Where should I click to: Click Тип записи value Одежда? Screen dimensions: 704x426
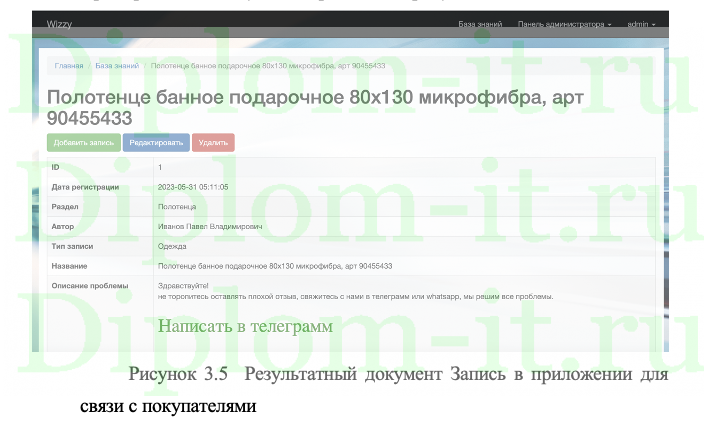[172, 246]
